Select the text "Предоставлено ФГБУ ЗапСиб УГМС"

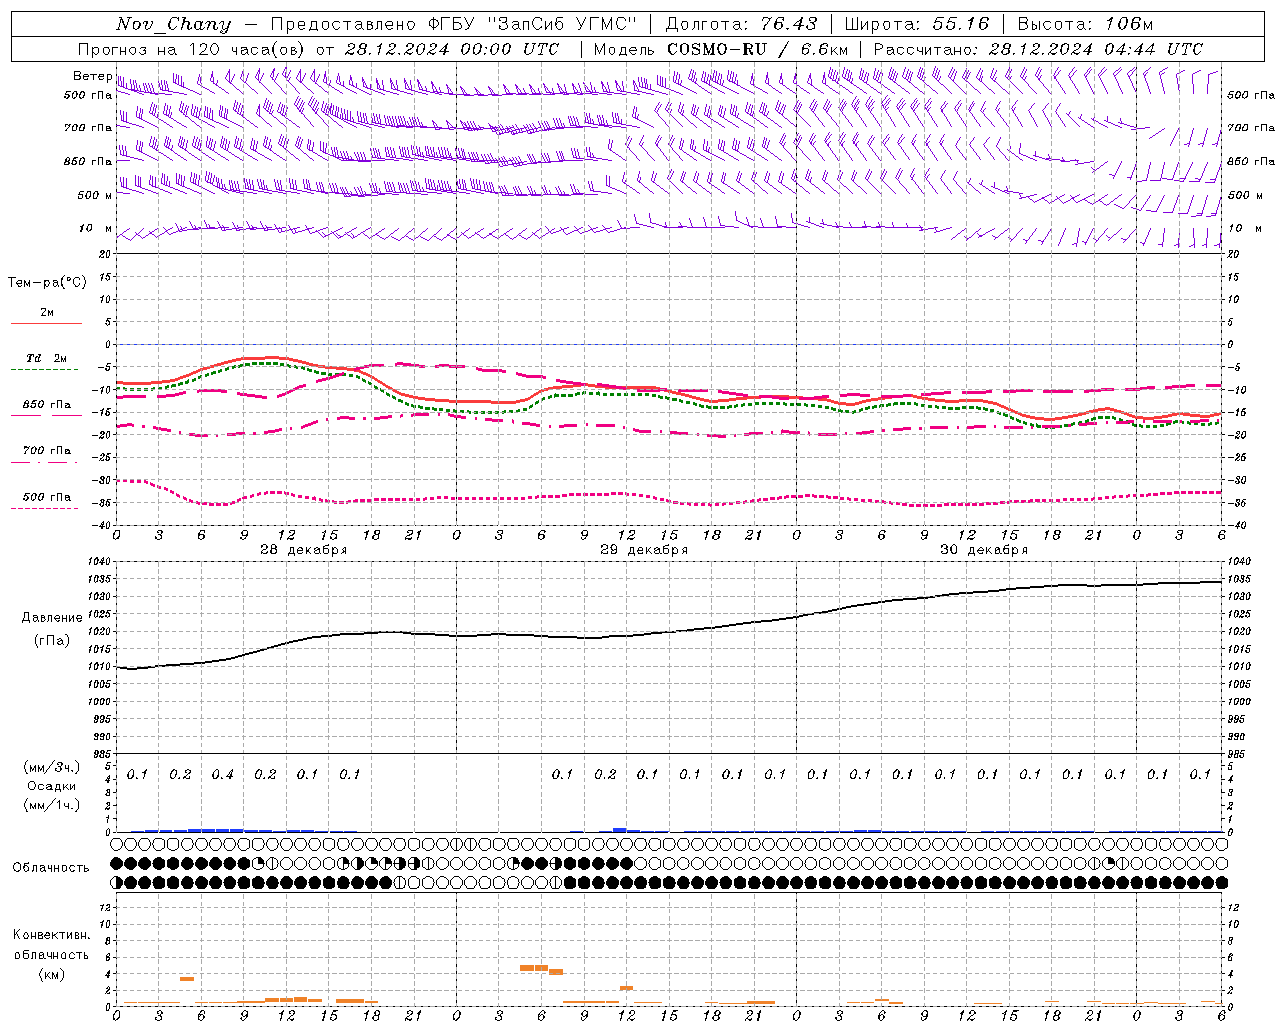coord(453,24)
